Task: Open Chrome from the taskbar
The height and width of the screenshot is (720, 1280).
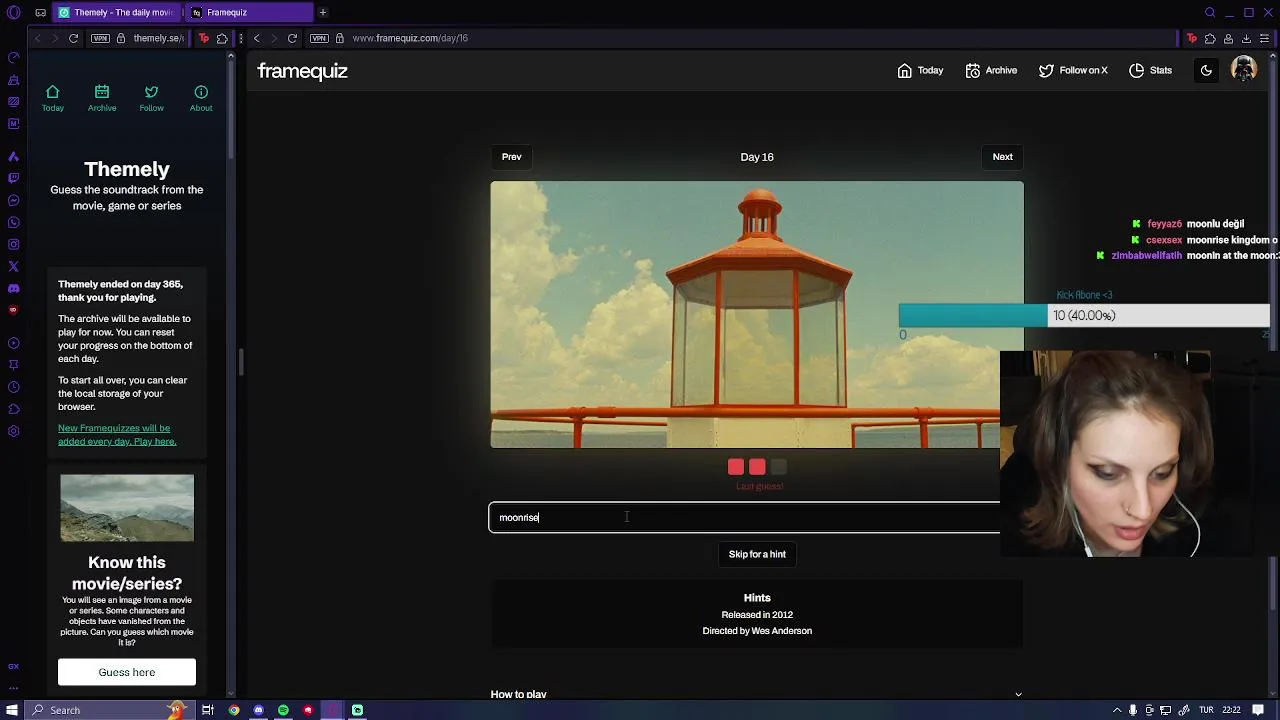Action: pos(234,710)
